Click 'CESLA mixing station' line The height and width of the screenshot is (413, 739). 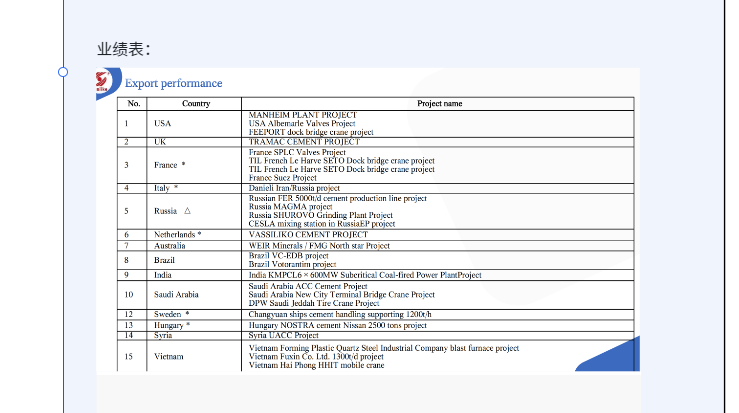322,223
